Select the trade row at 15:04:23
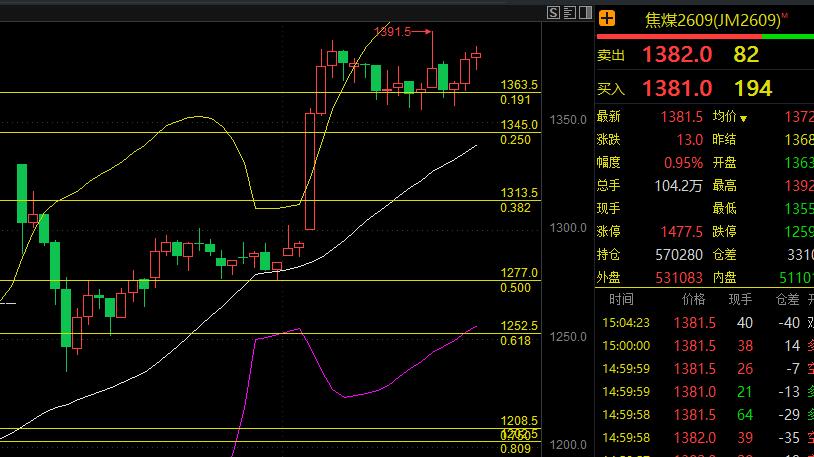The height and width of the screenshot is (457, 814). [705, 322]
